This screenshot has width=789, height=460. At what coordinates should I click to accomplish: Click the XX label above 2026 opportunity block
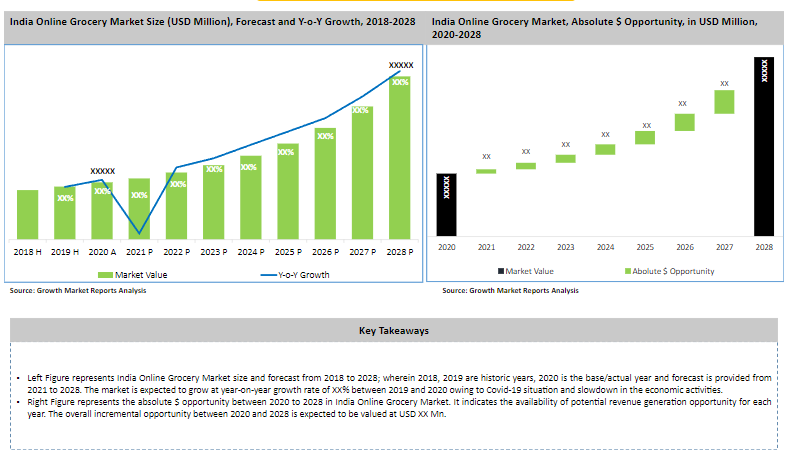tap(682, 103)
